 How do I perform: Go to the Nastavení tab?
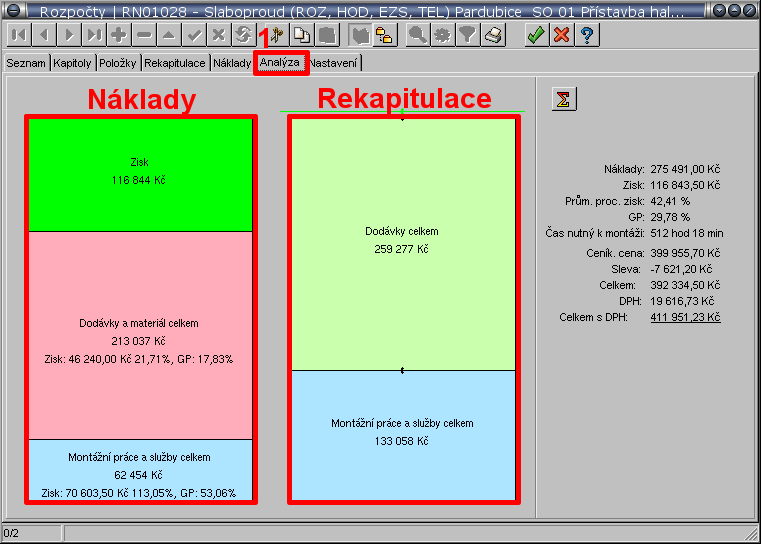coord(334,63)
